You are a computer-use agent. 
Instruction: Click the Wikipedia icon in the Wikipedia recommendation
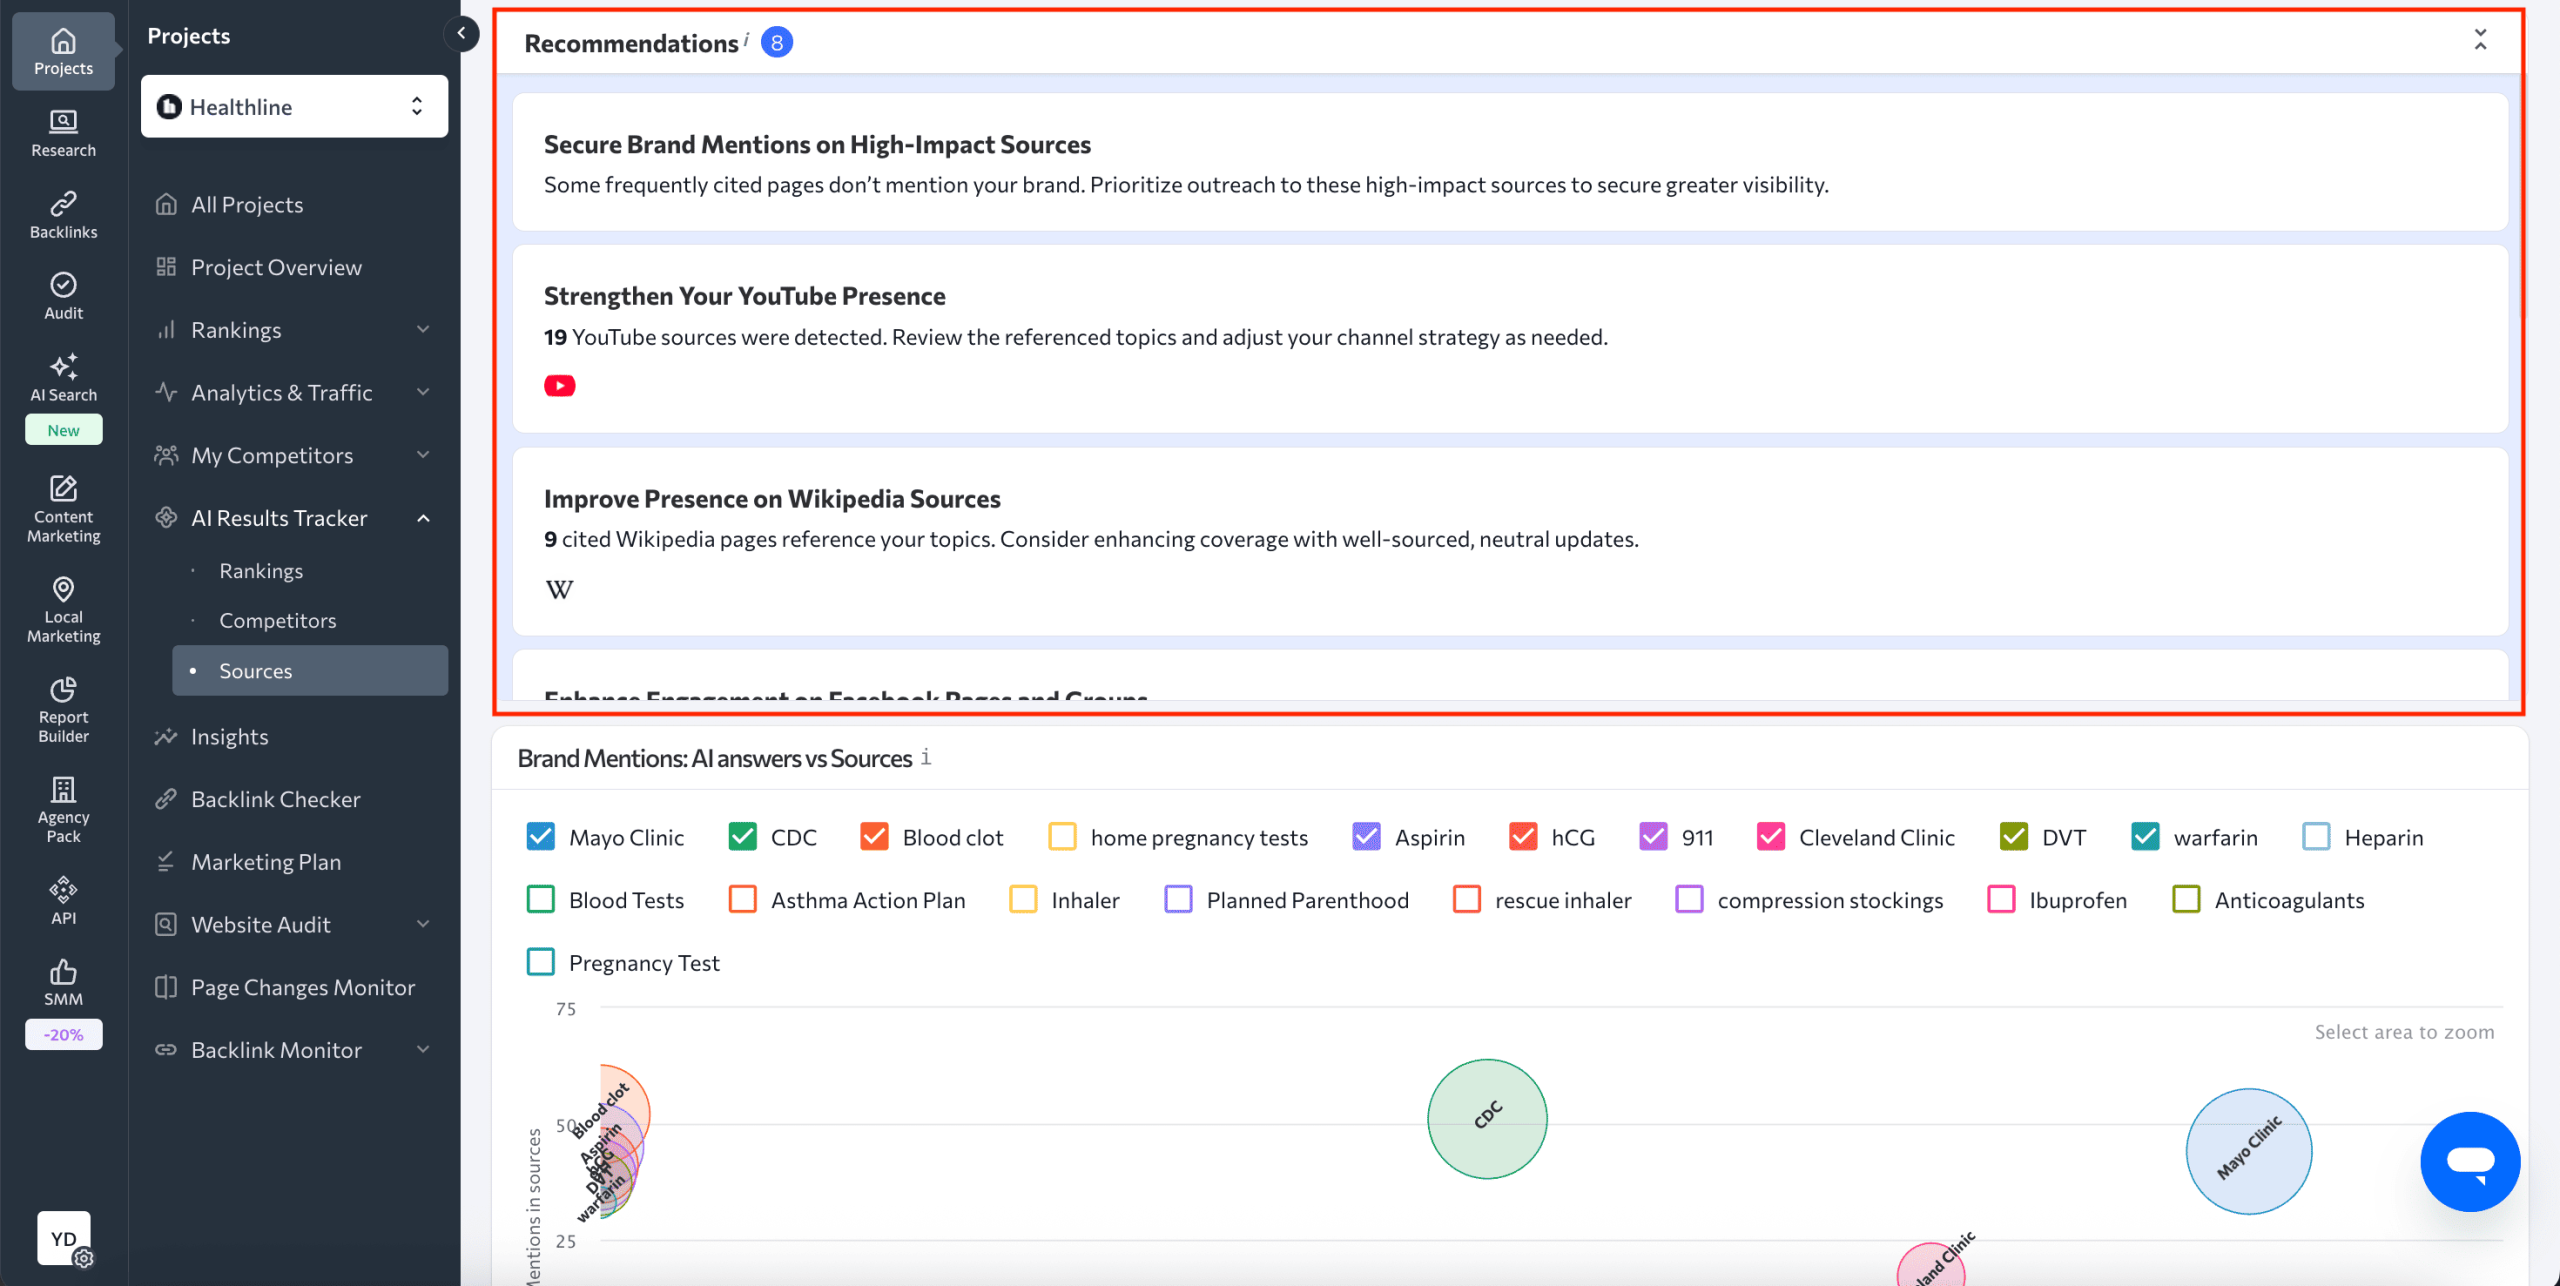[559, 589]
